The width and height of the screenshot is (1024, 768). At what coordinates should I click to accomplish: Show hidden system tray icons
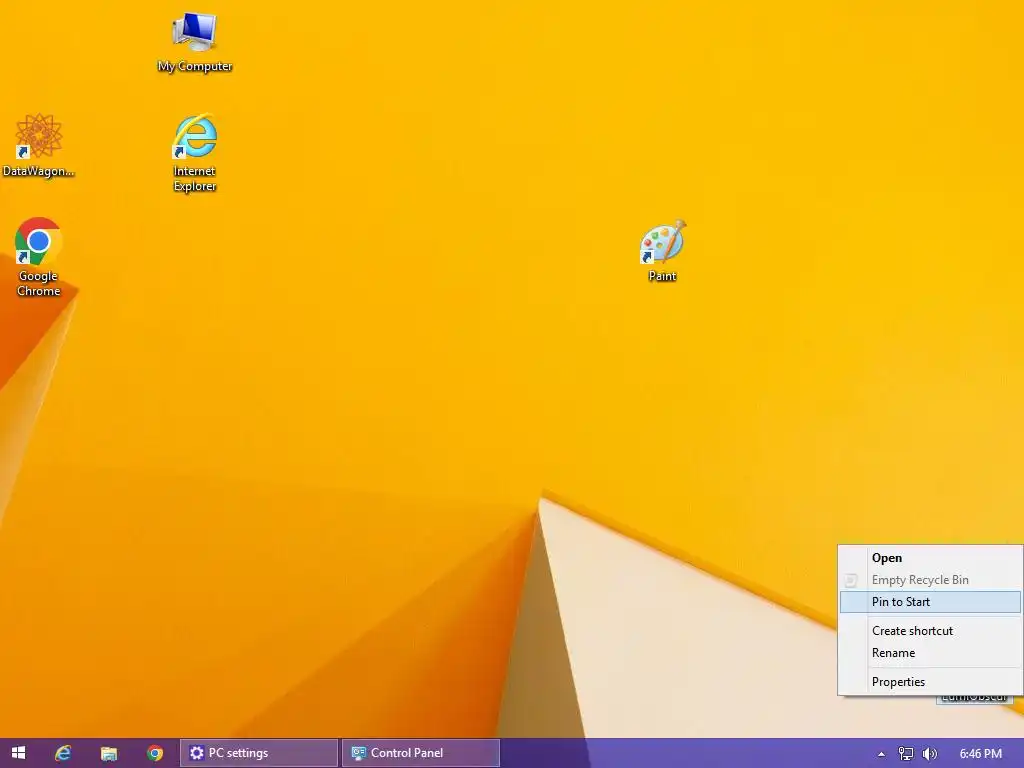coord(881,754)
